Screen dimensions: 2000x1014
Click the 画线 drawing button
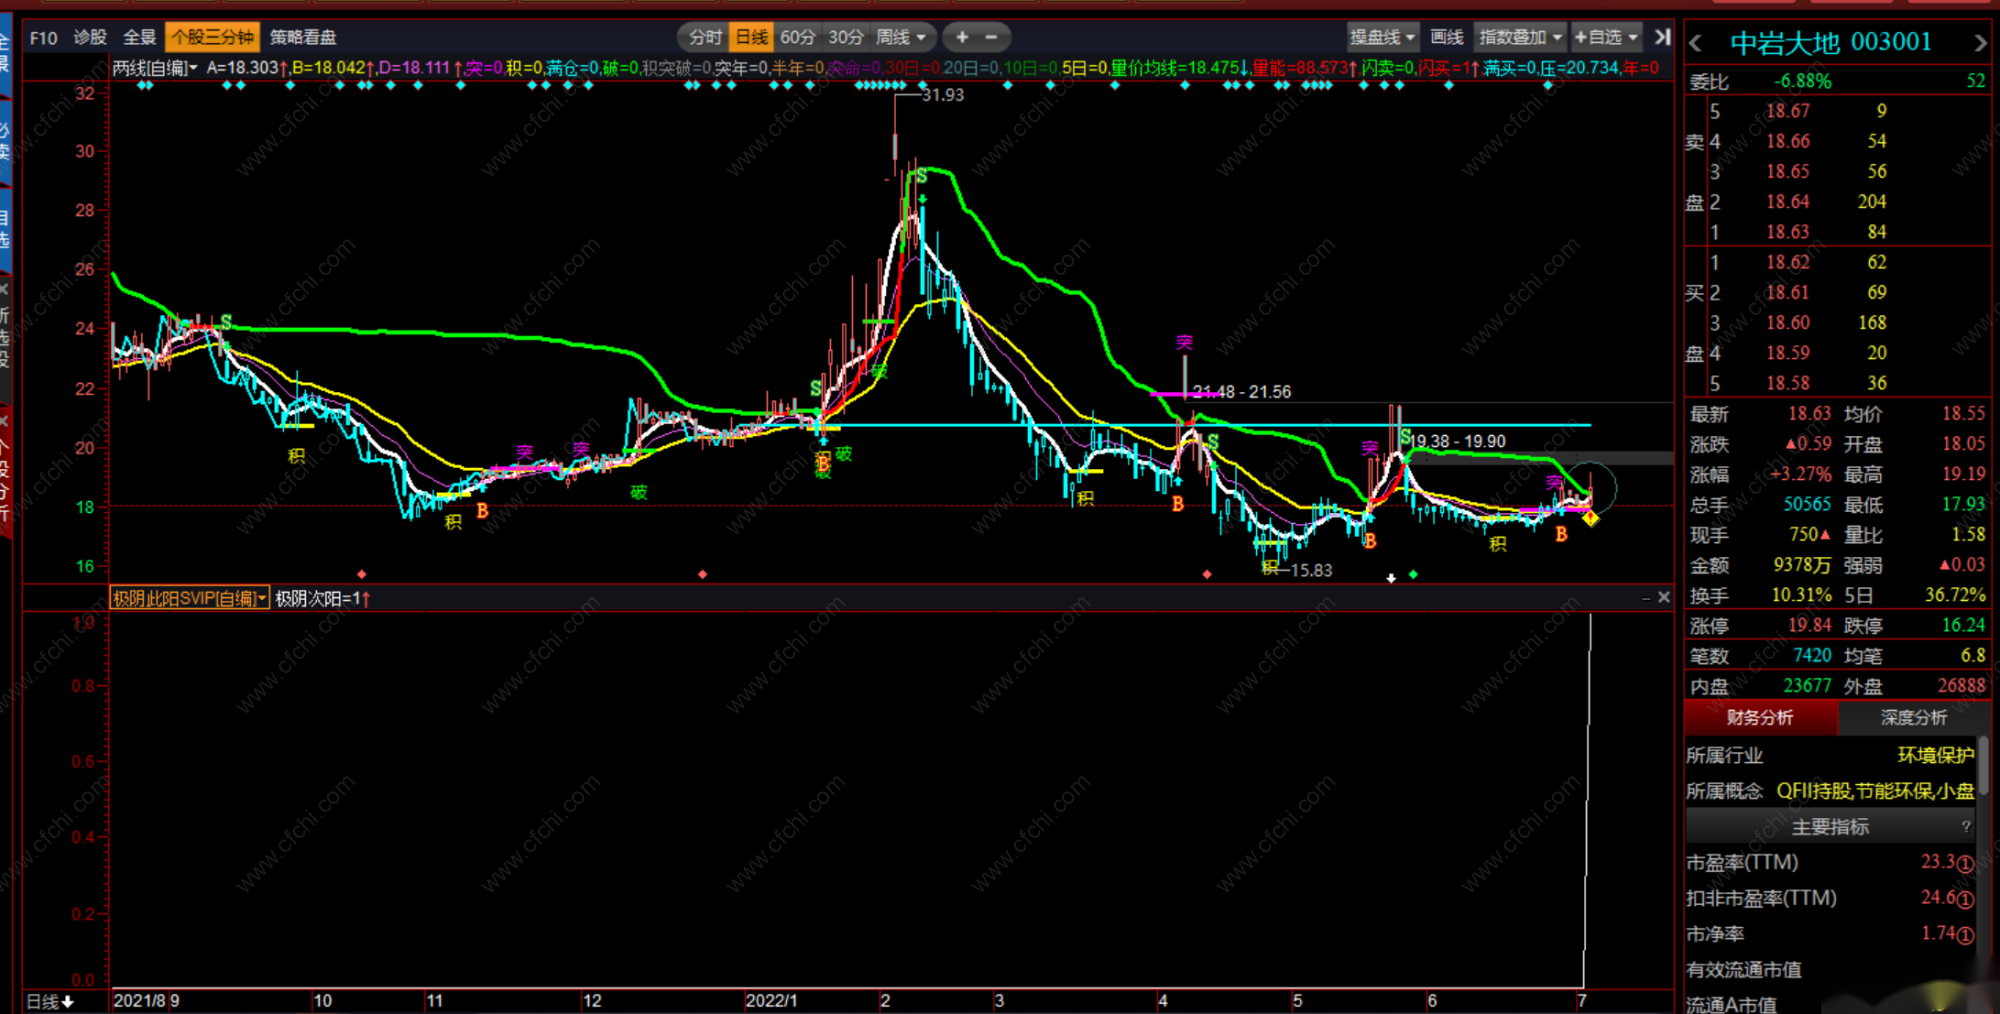click(1446, 37)
